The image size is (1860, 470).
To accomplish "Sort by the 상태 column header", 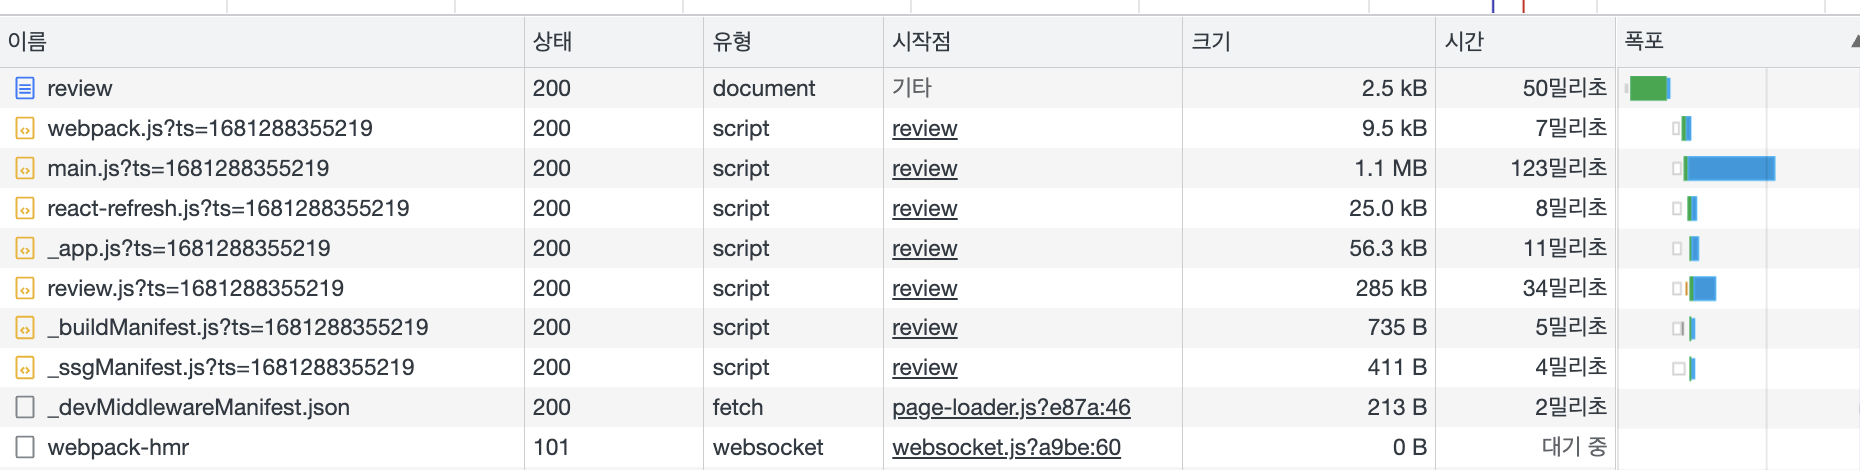I will 614,41.
